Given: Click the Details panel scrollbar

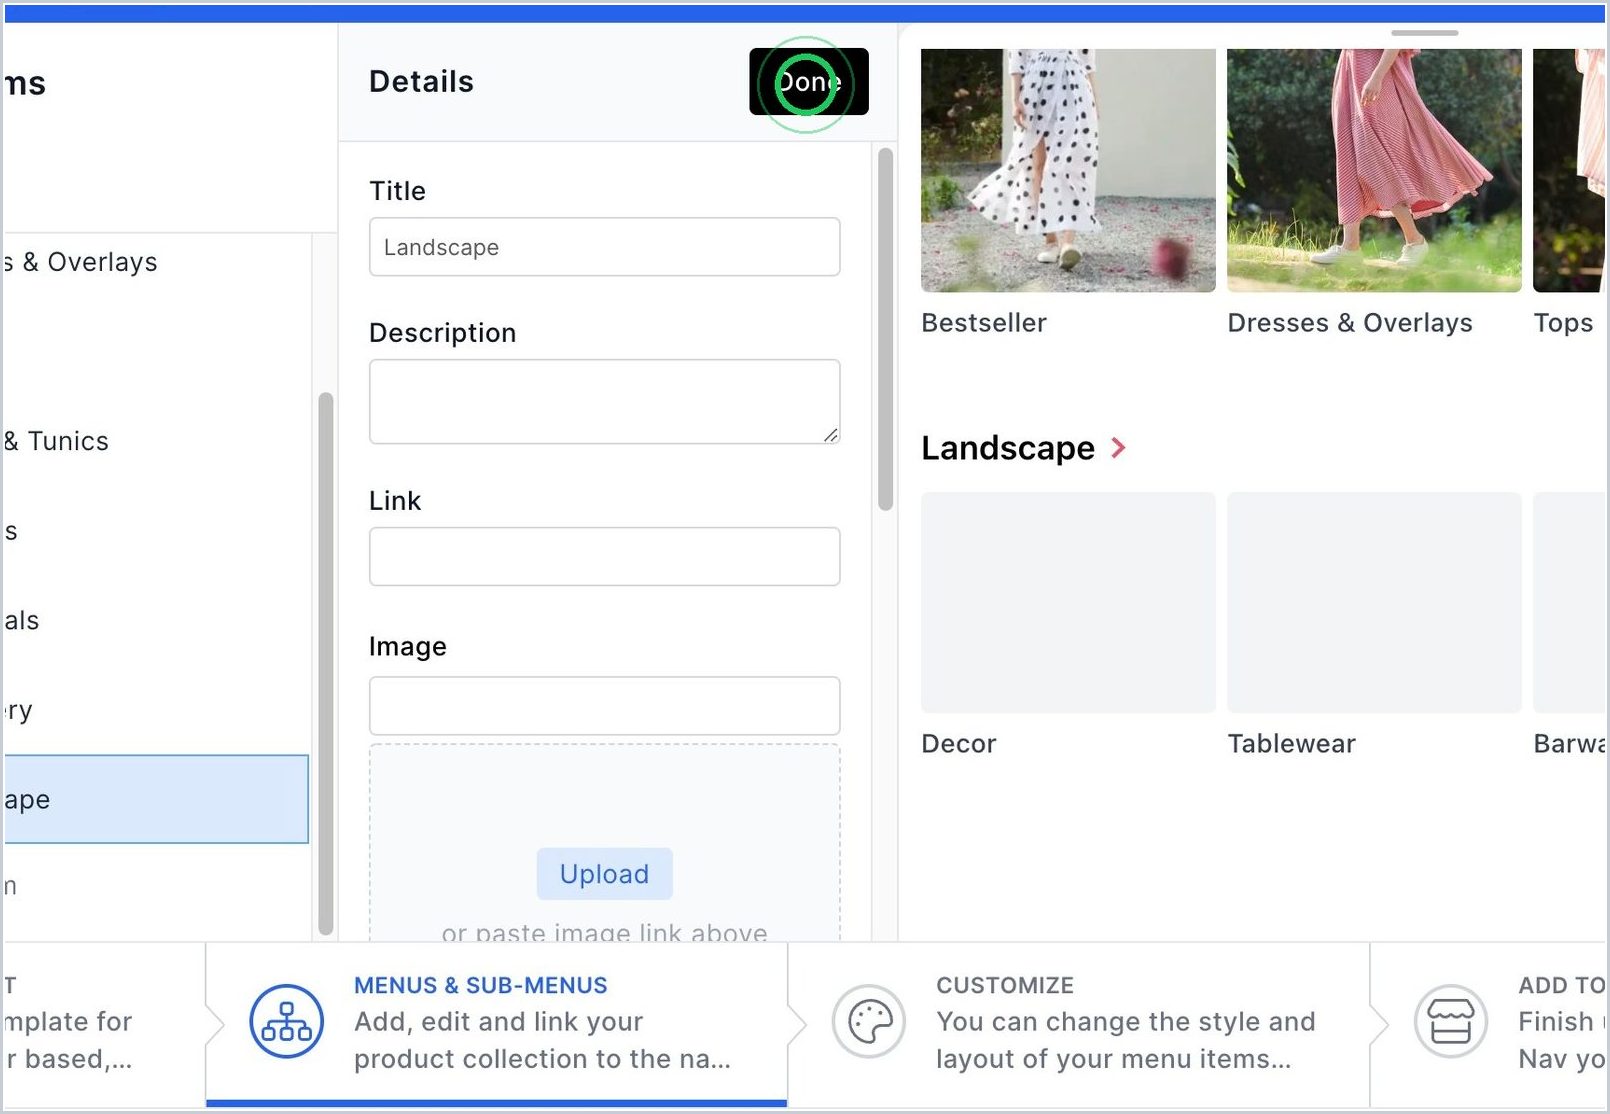Looking at the screenshot, I should 885,329.
